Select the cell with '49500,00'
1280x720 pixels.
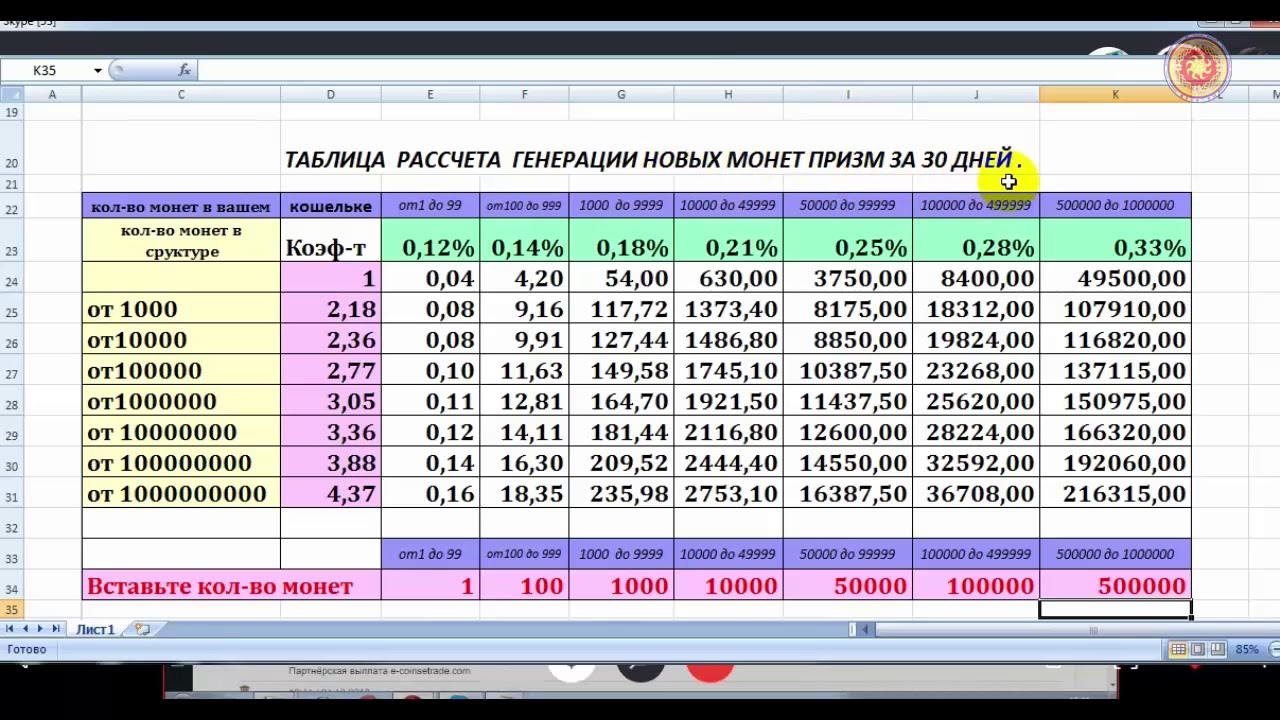1115,279
